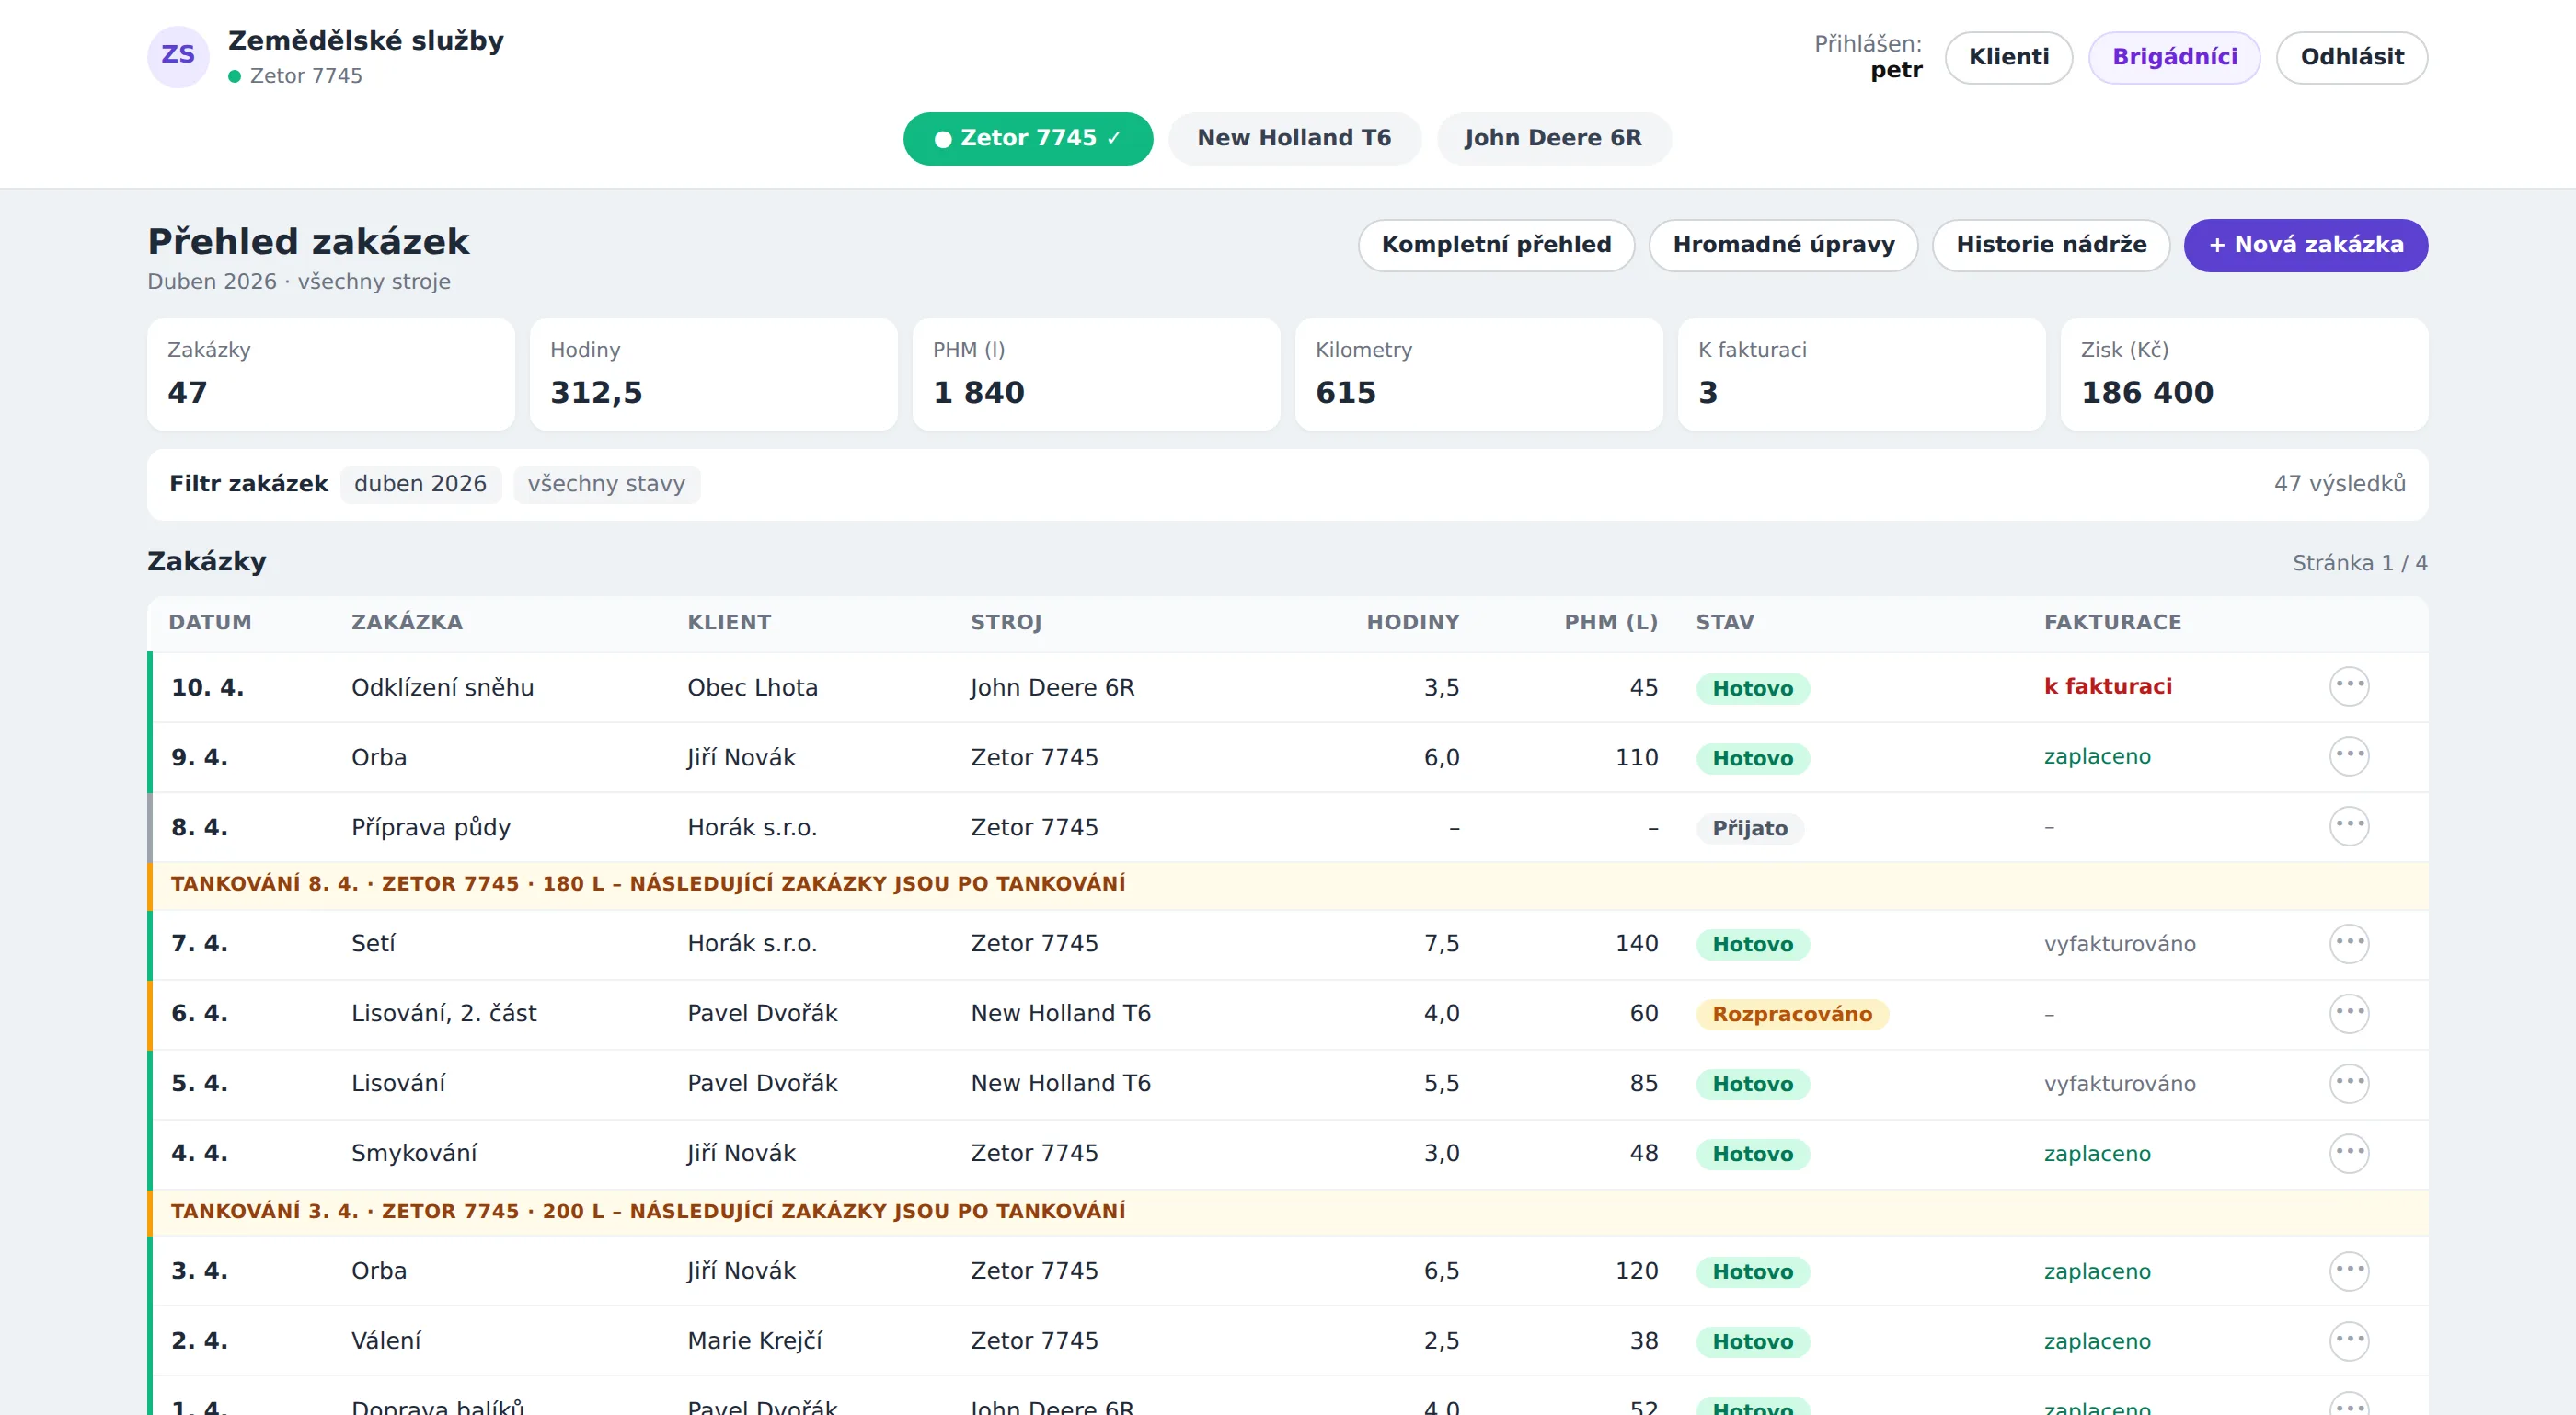Open Historie nádrže
The width and height of the screenshot is (2576, 1415).
[x=2051, y=245]
